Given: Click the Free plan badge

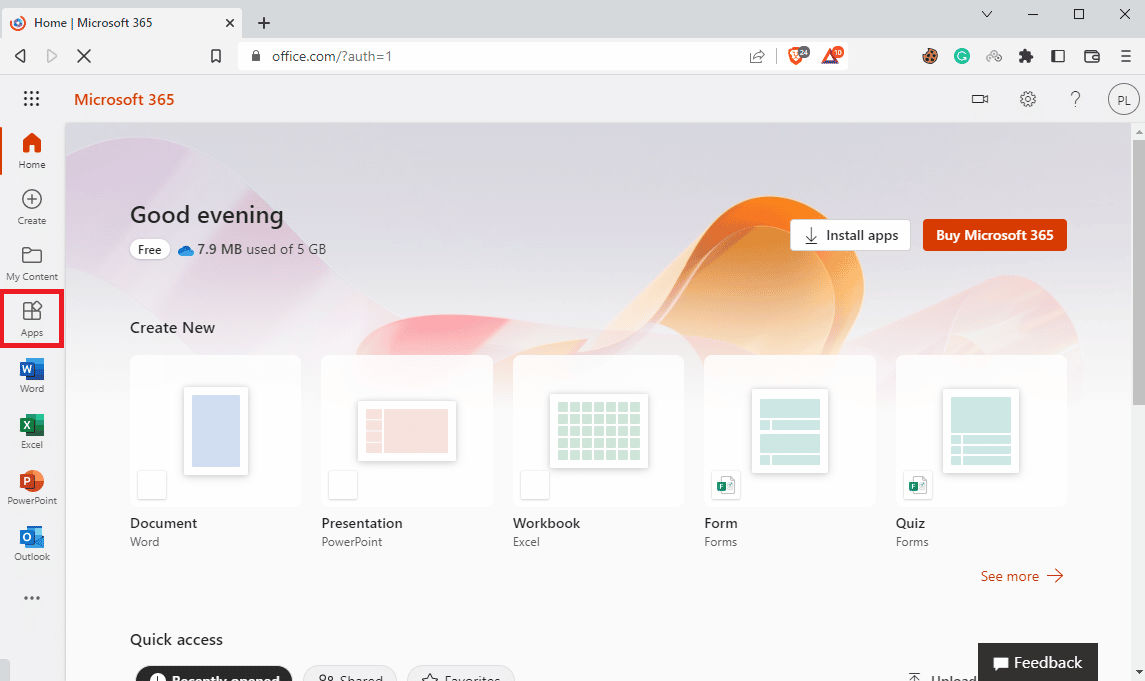Looking at the screenshot, I should [x=150, y=250].
